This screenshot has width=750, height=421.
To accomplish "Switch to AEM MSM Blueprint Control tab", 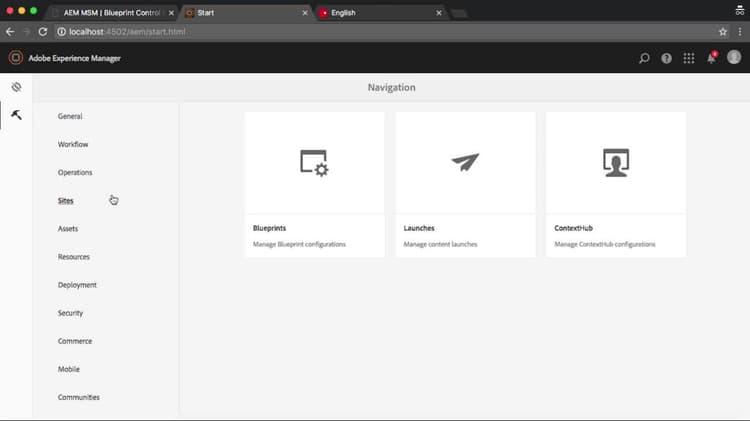I will tap(111, 13).
